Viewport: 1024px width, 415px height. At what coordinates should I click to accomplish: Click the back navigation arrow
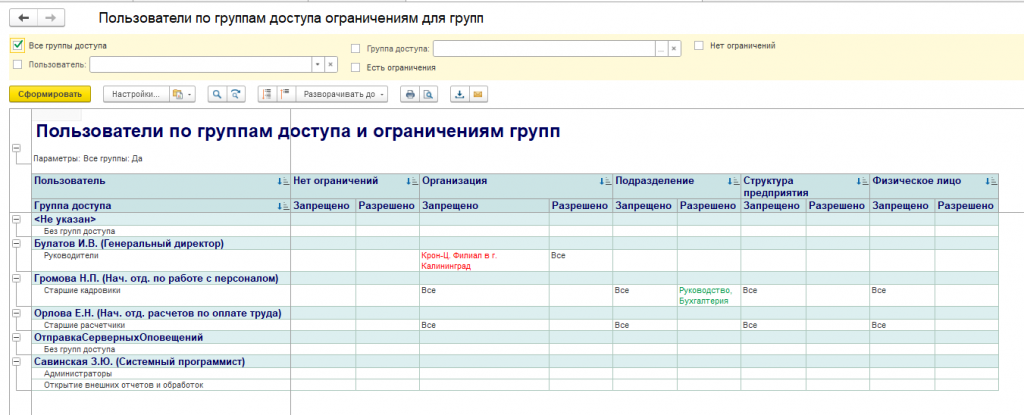click(23, 19)
